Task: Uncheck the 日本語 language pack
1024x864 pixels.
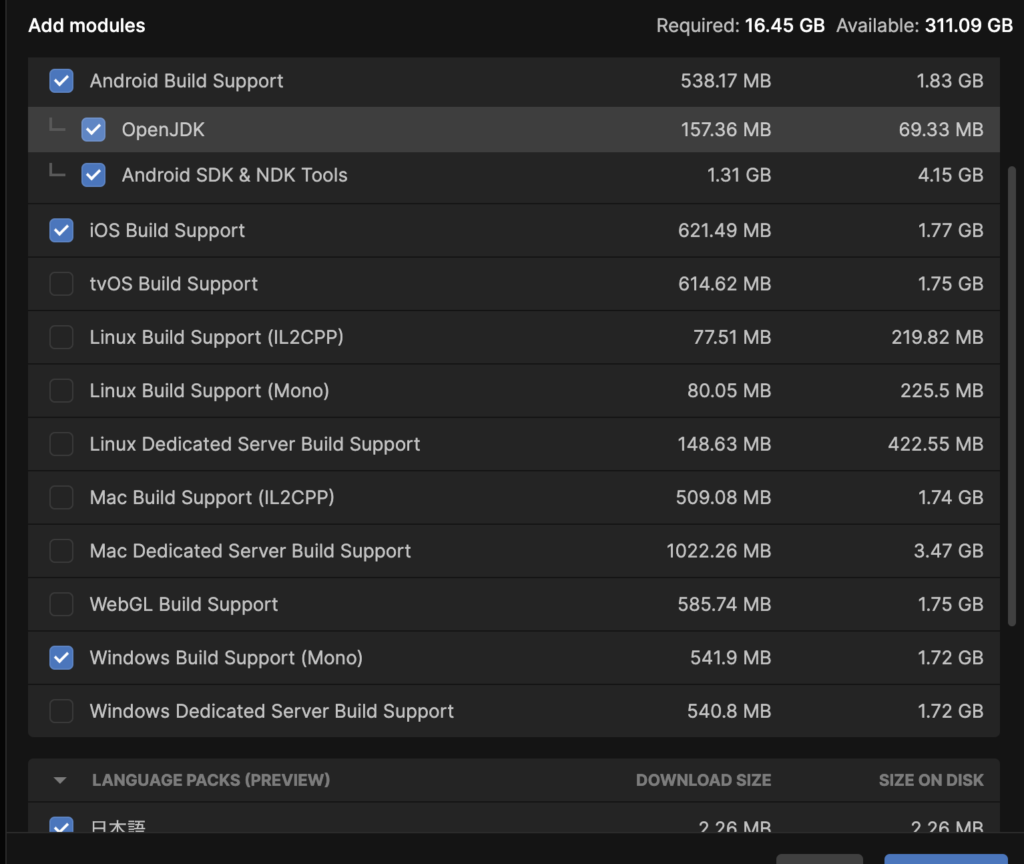Action: coord(61,826)
